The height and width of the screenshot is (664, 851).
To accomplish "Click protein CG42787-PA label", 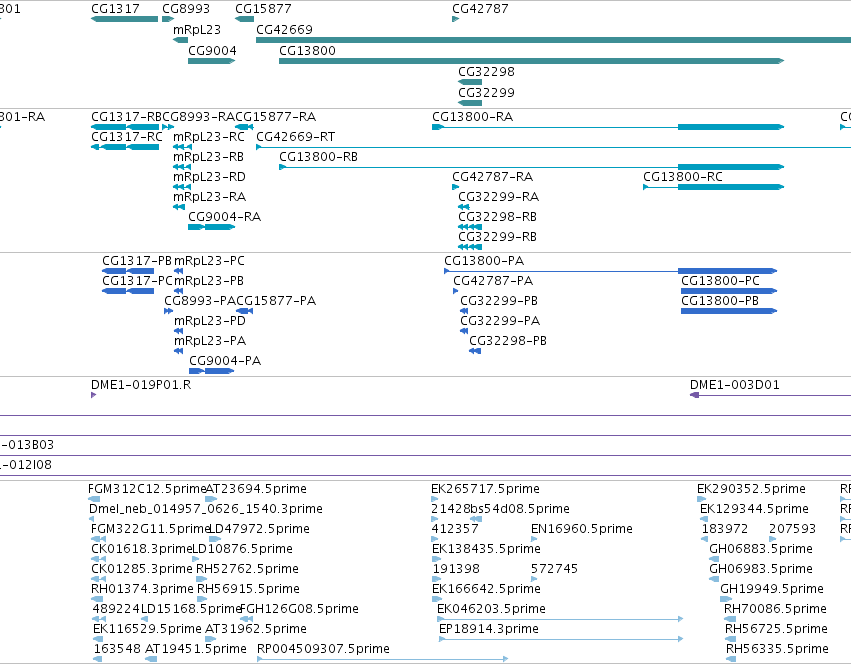I will 493,281.
